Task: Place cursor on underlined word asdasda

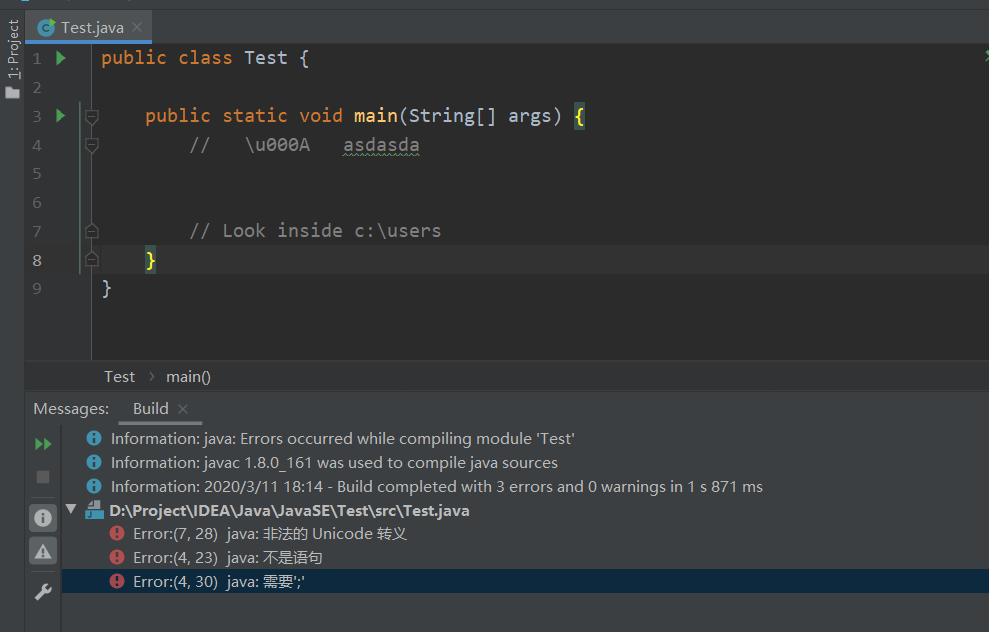Action: click(x=381, y=145)
